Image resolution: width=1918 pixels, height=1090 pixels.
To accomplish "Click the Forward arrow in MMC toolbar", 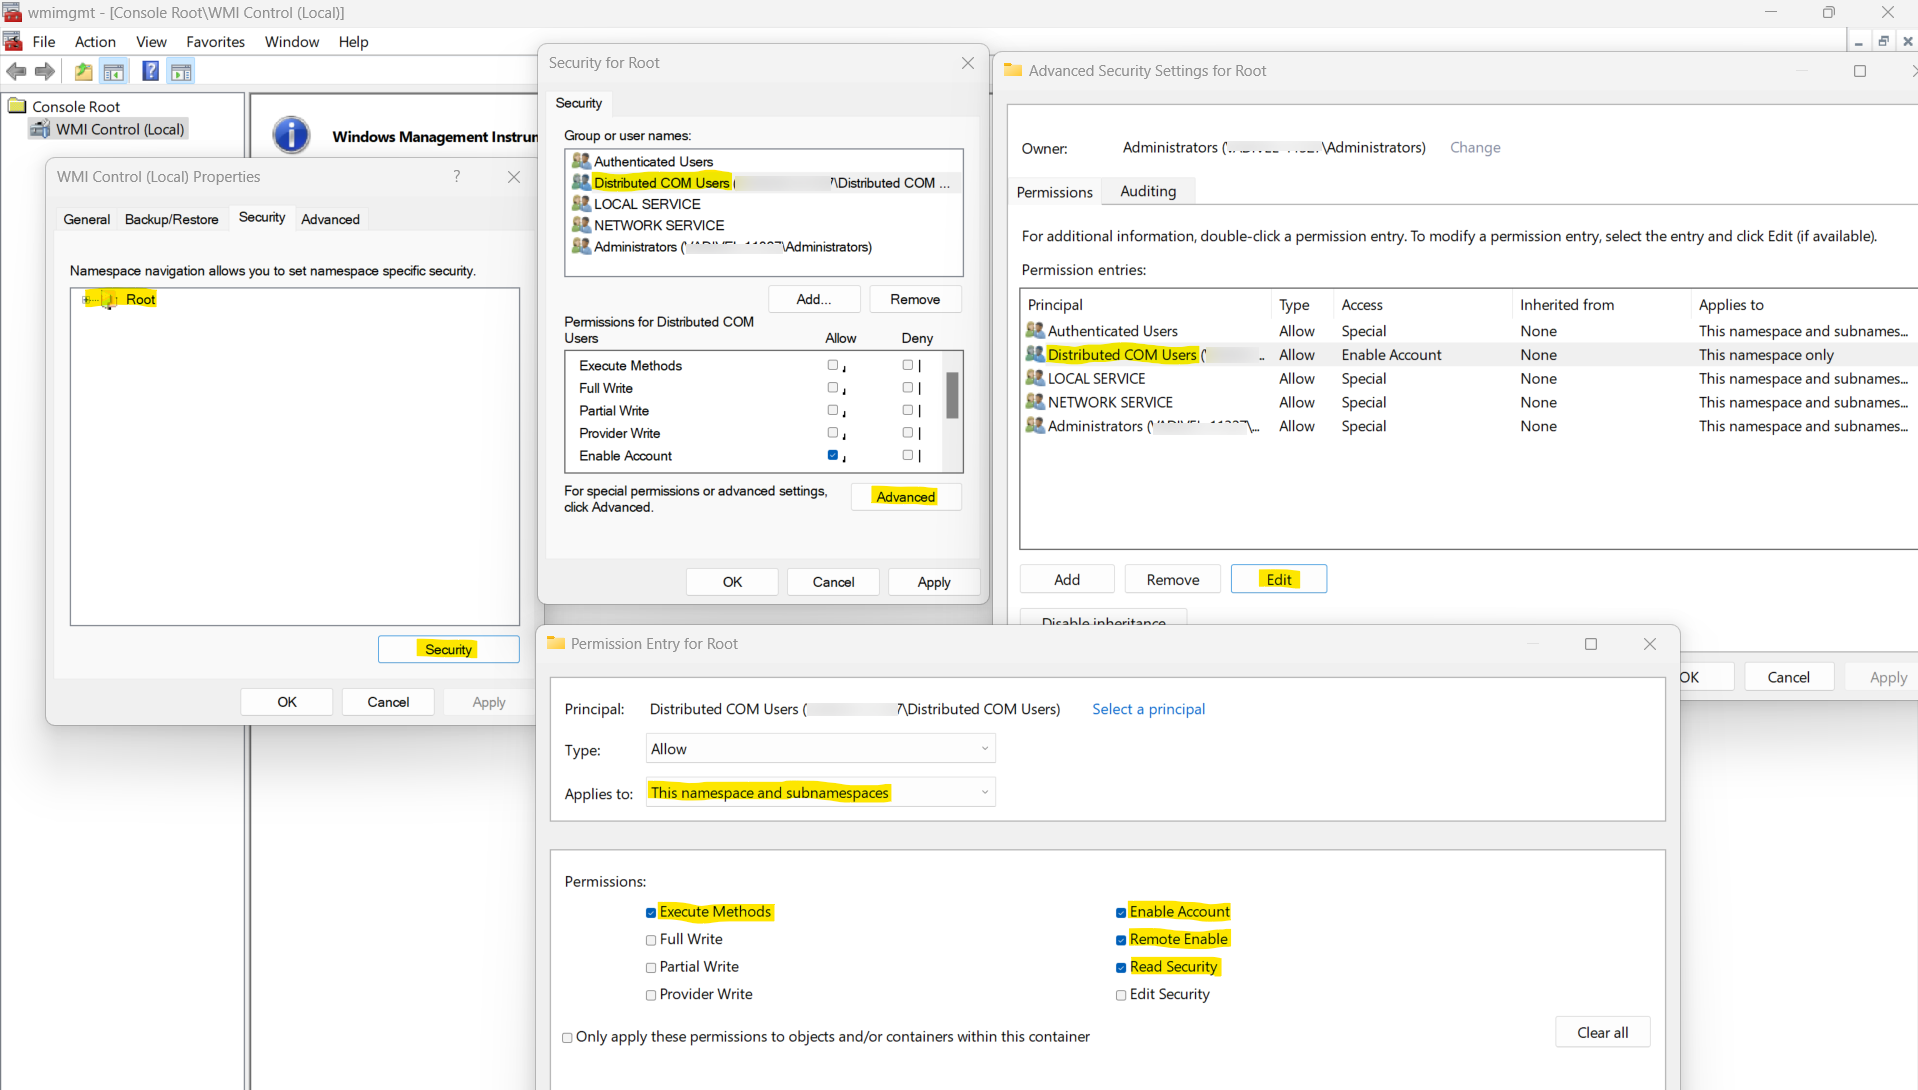I will [x=45, y=71].
